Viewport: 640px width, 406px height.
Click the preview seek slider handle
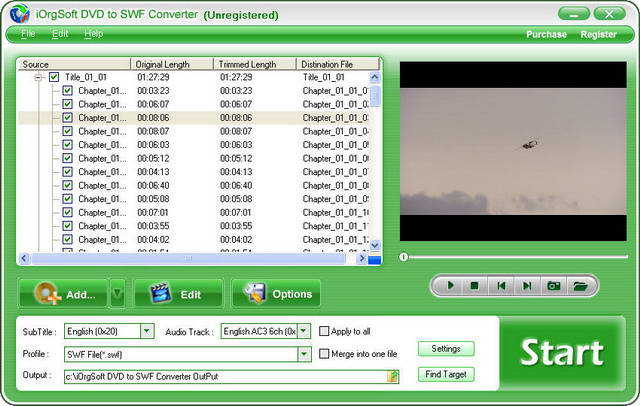[404, 257]
